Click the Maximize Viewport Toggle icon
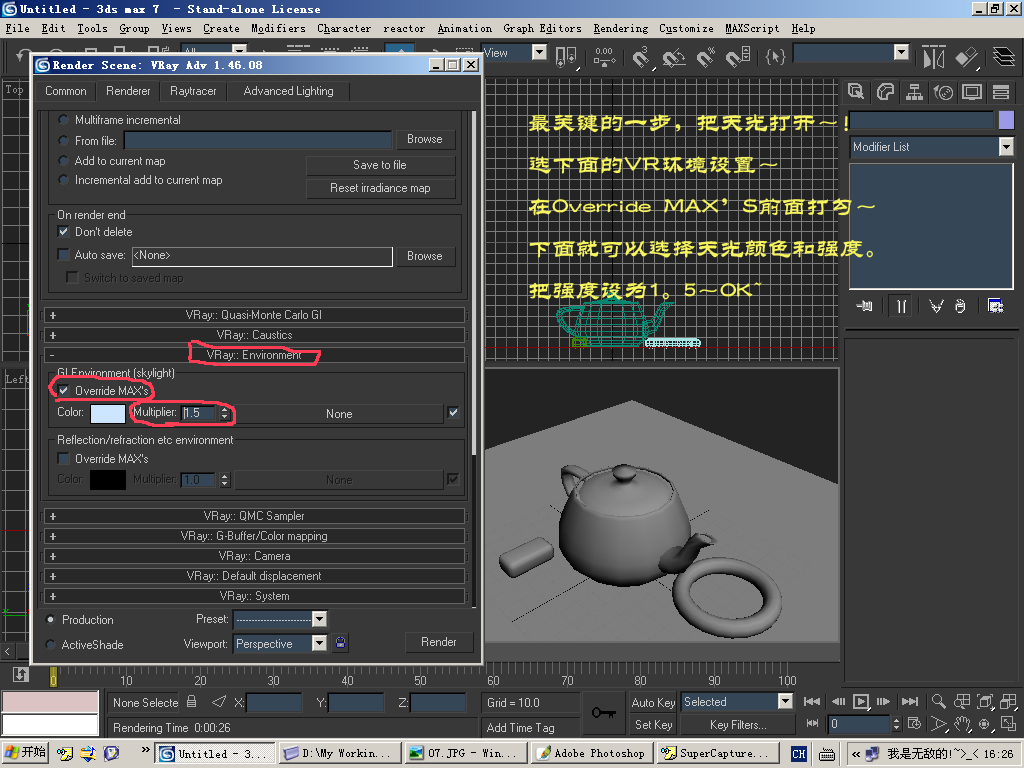The height and width of the screenshot is (768, 1024). [1008, 724]
